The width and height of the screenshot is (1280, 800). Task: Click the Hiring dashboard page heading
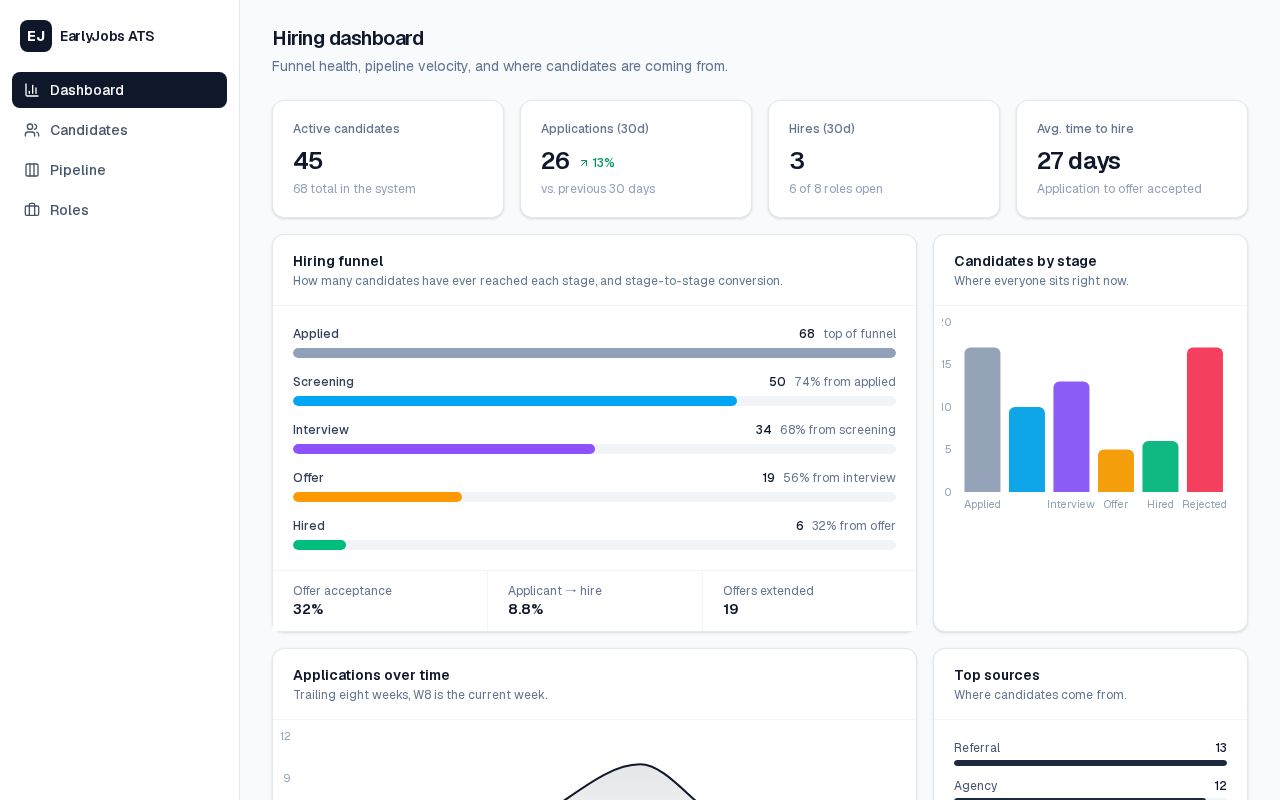348,38
